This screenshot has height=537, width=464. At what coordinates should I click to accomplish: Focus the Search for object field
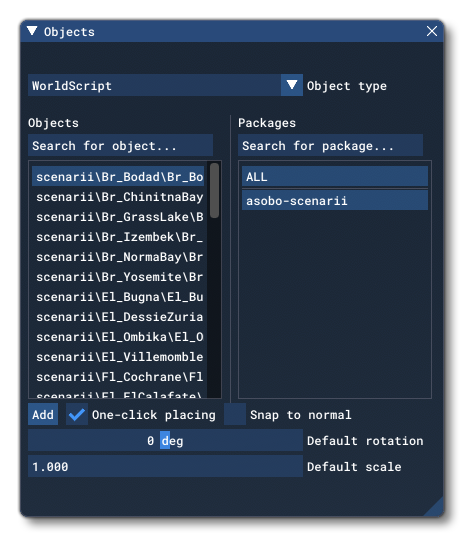(121, 146)
